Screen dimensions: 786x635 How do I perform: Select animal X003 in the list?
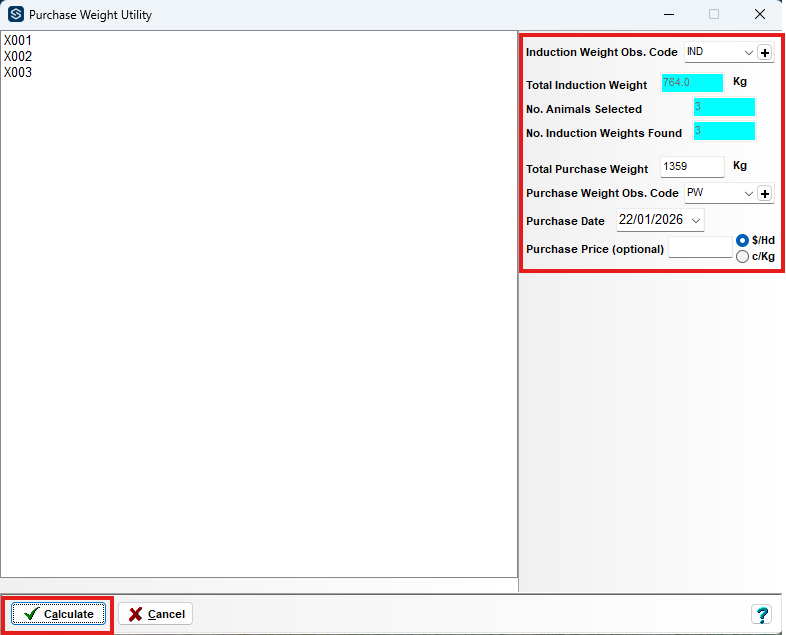(18, 73)
